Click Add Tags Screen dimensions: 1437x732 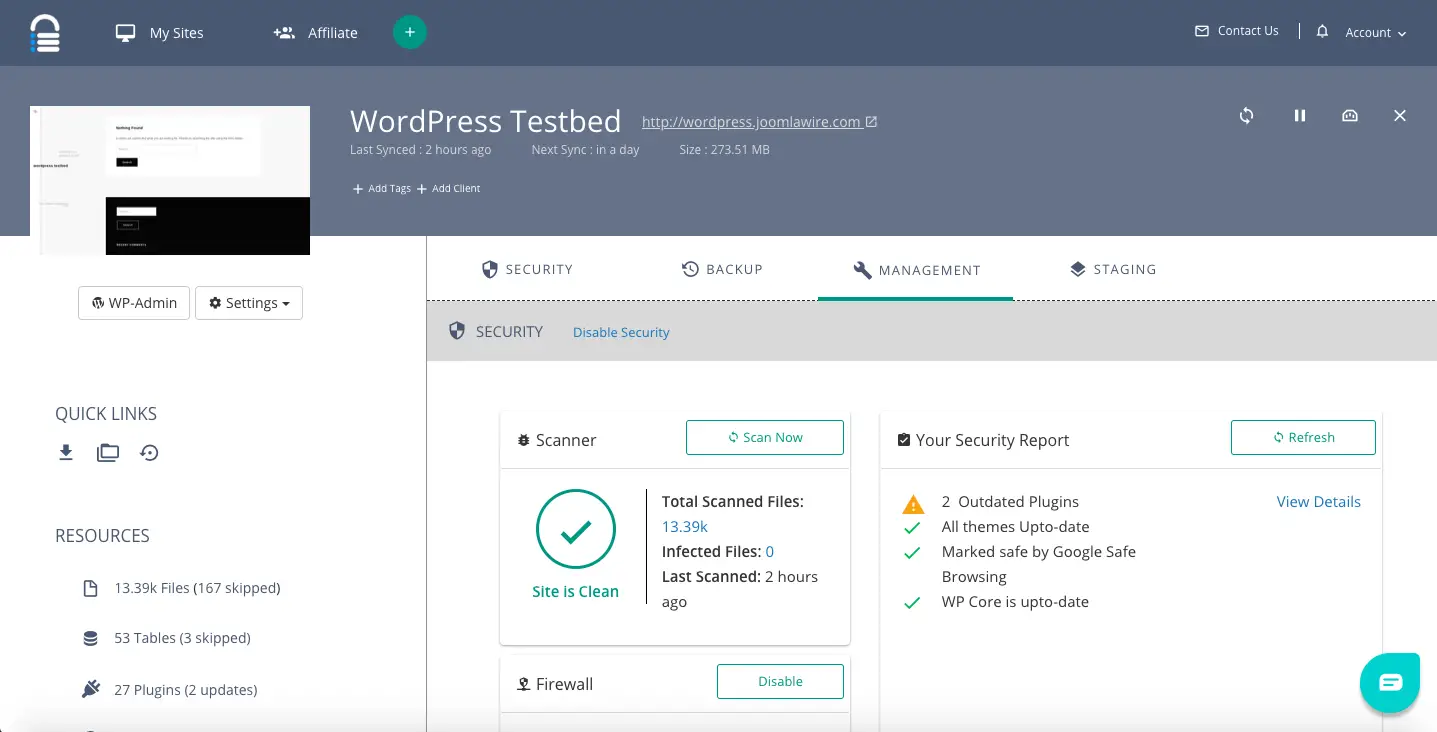click(382, 188)
